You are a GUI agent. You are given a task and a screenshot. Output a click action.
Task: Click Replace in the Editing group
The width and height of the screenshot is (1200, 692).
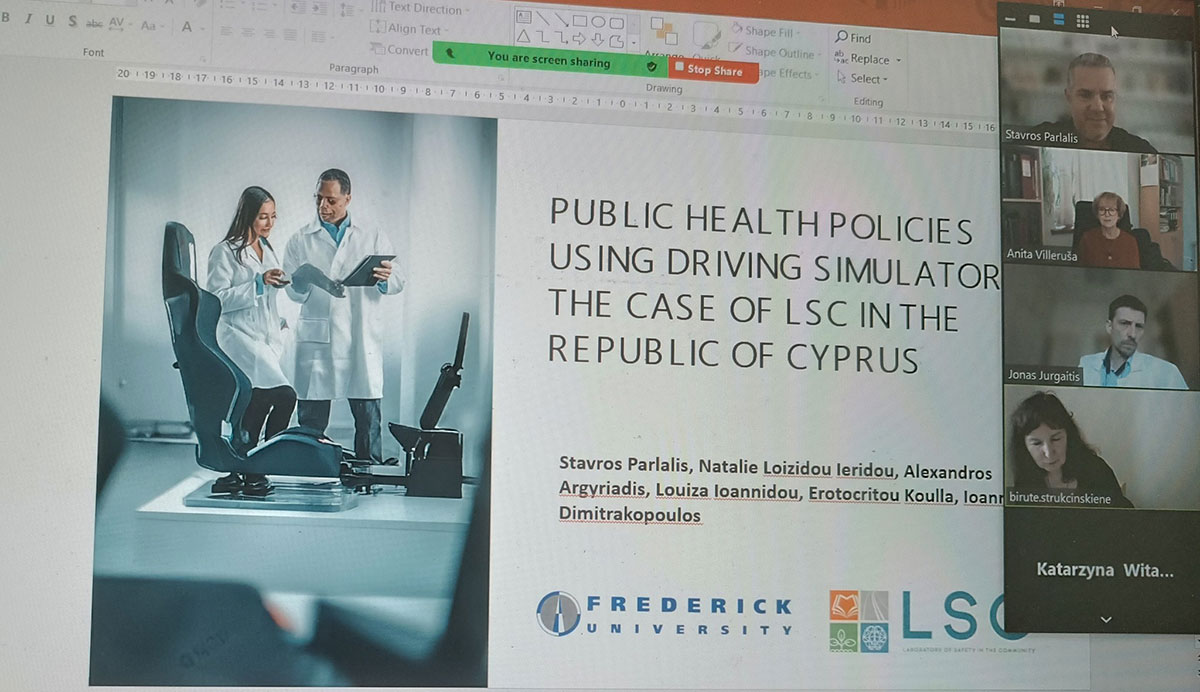point(867,59)
